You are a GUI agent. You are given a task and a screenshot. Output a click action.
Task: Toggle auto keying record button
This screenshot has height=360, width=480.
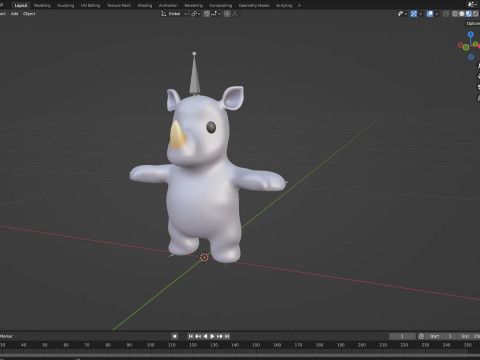coord(174,336)
